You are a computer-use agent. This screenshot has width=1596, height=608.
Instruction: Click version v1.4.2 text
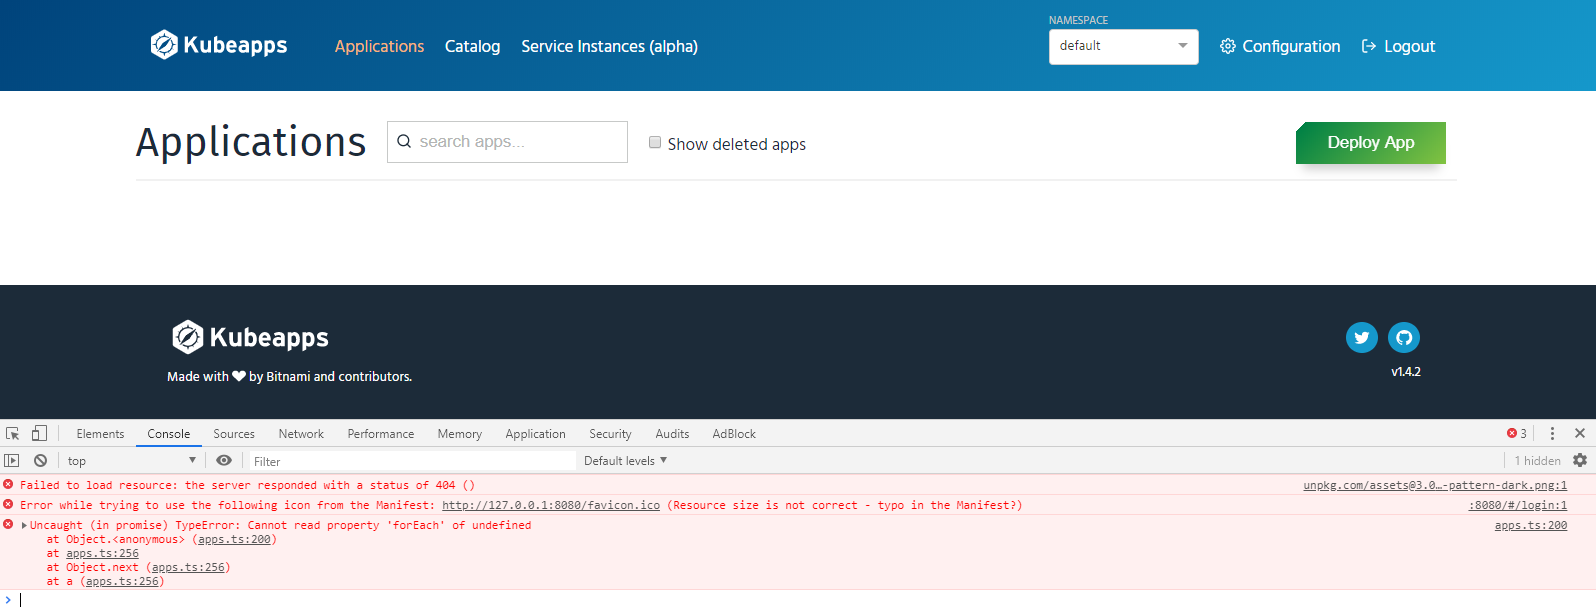coord(1405,372)
